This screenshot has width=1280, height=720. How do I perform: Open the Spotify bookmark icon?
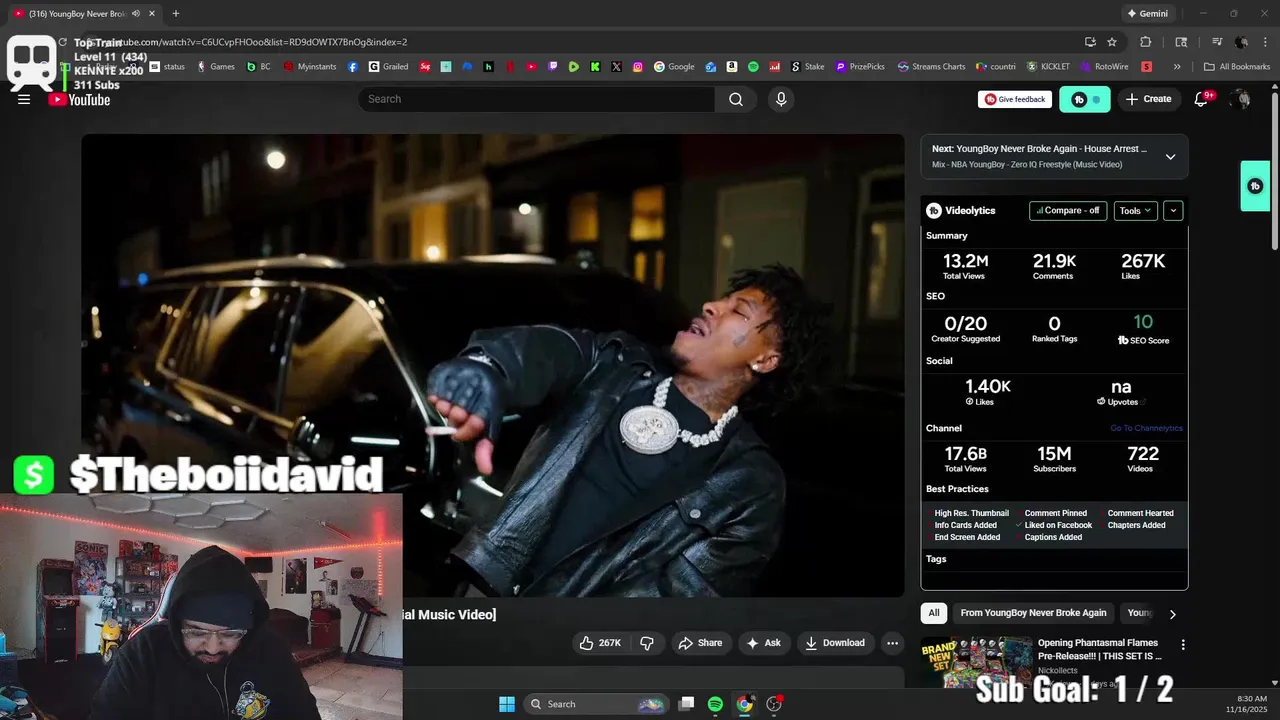coord(753,67)
